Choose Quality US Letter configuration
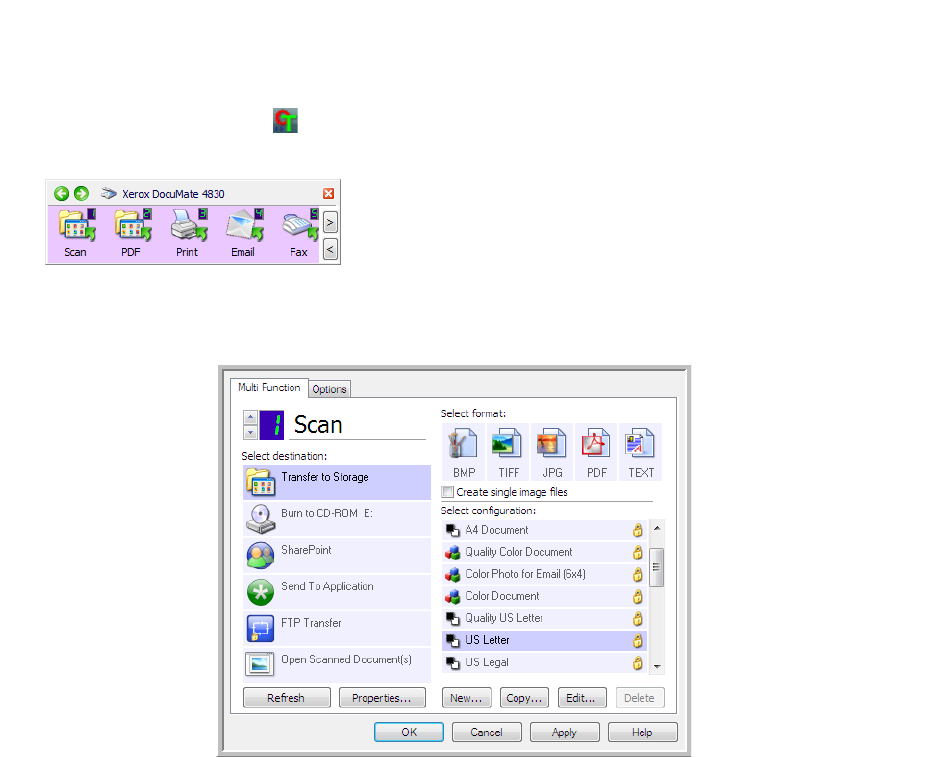The height and width of the screenshot is (757, 936). click(544, 618)
